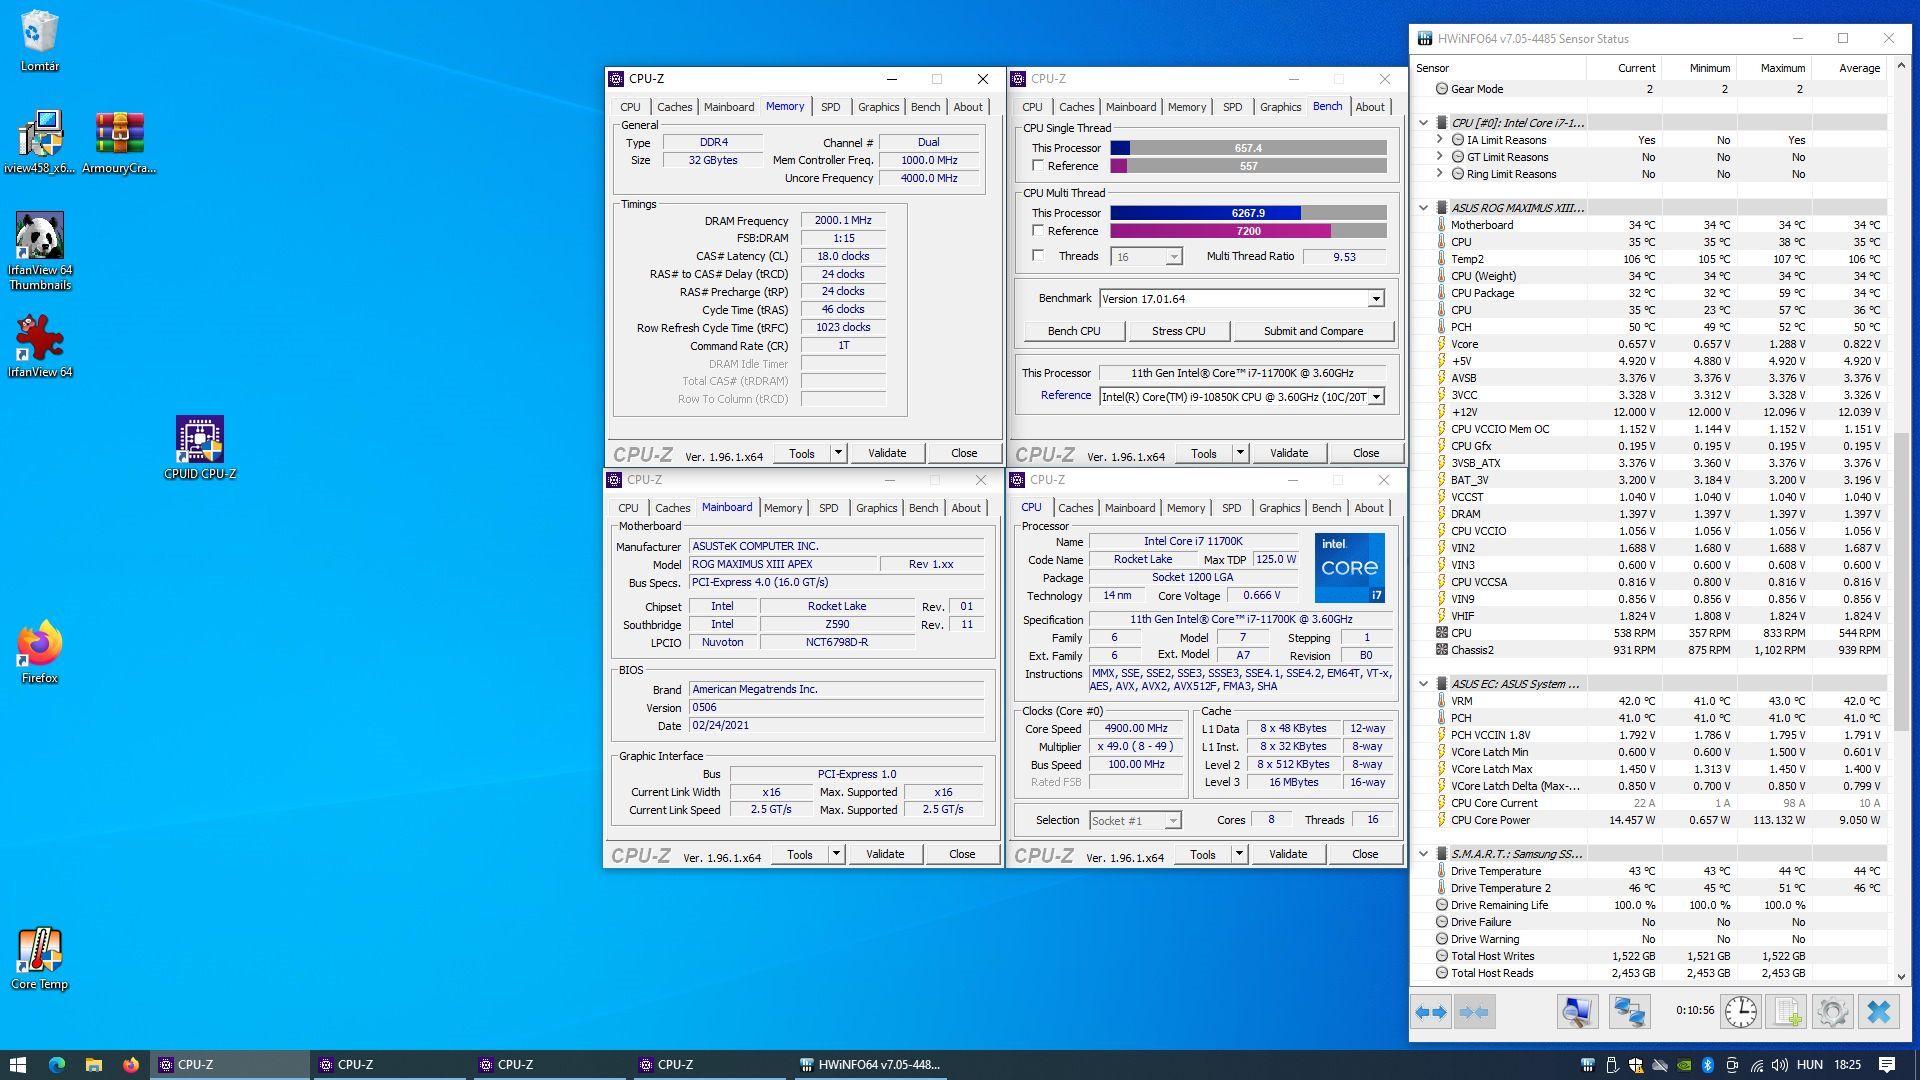1920x1080 pixels.
Task: Open HWiNFO remote network monitors icon
Action: [1628, 1012]
